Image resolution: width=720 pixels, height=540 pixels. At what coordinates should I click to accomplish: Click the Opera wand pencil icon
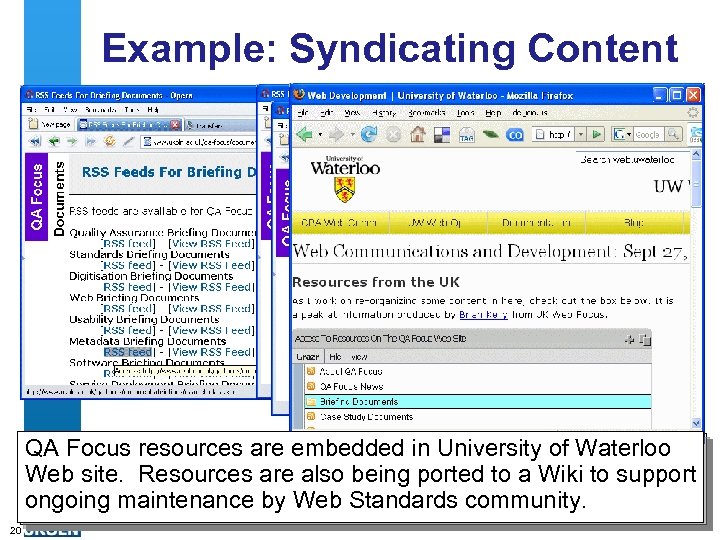point(128,141)
